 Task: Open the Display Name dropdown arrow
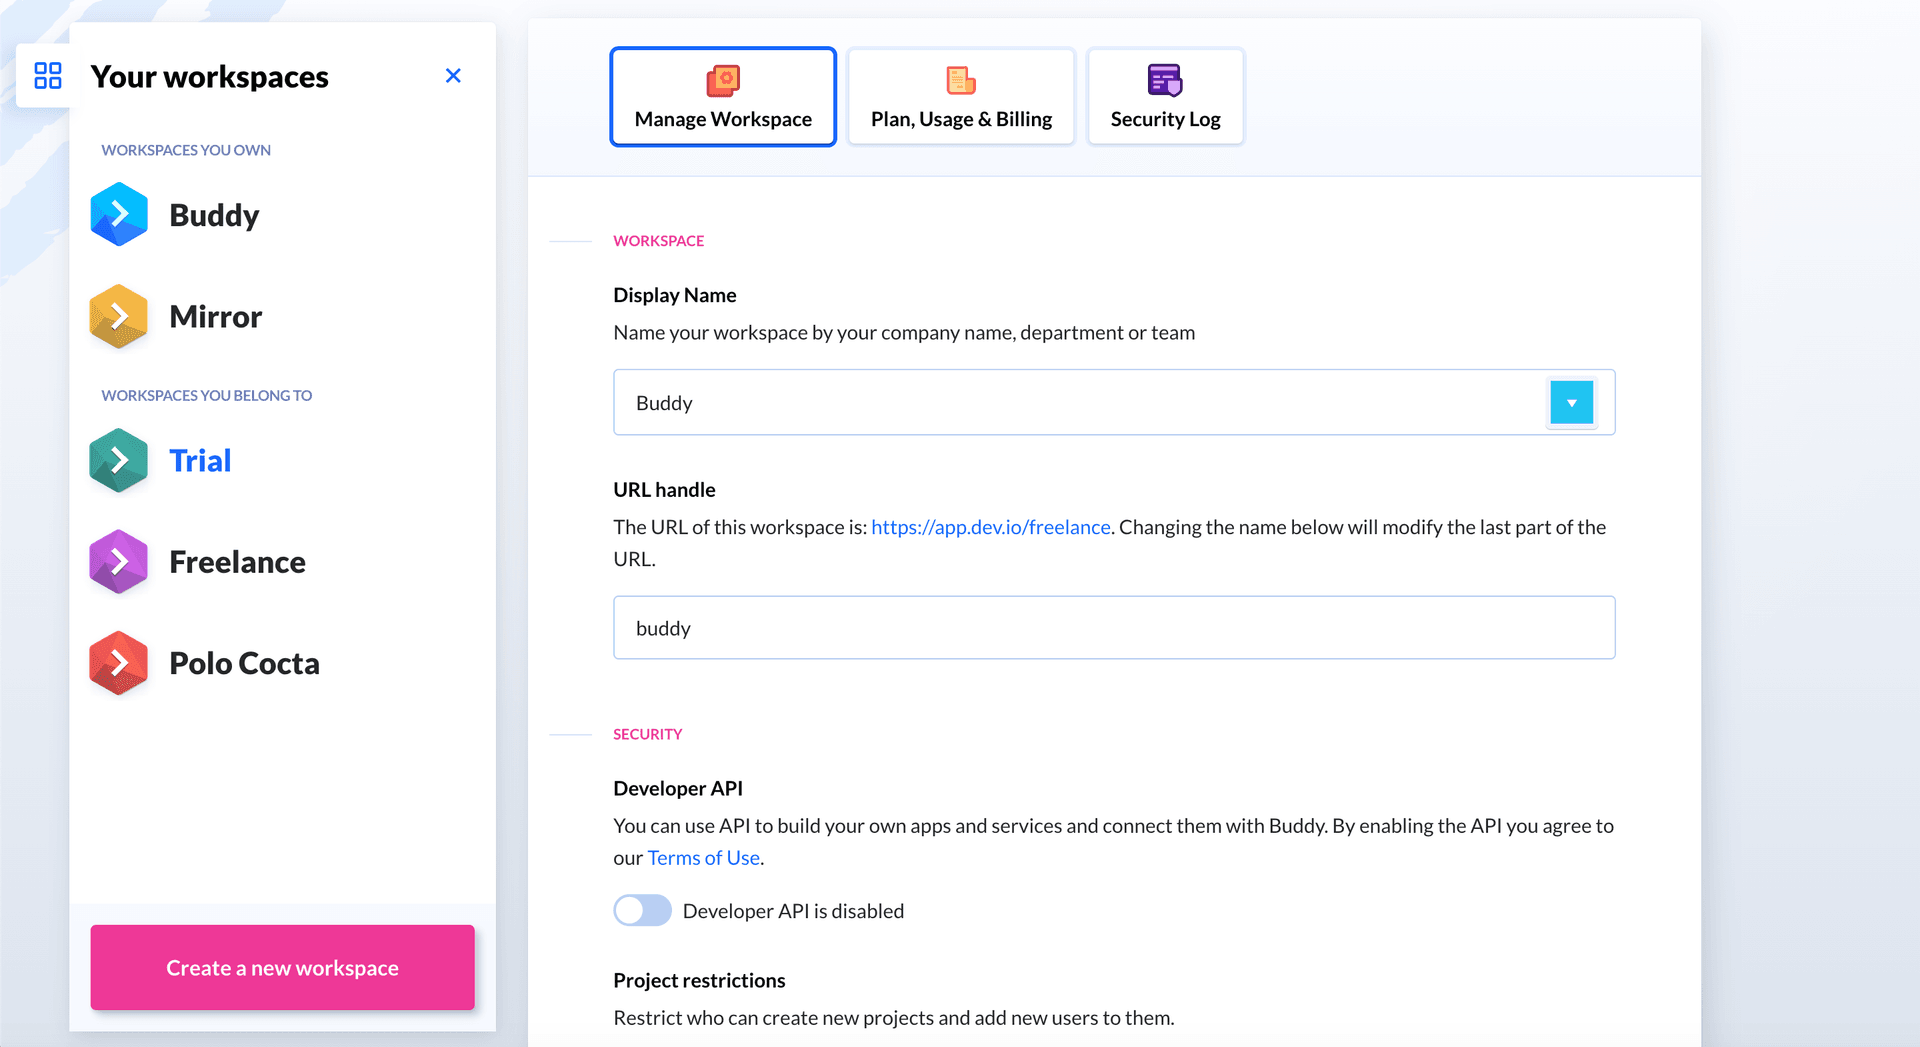1571,403
